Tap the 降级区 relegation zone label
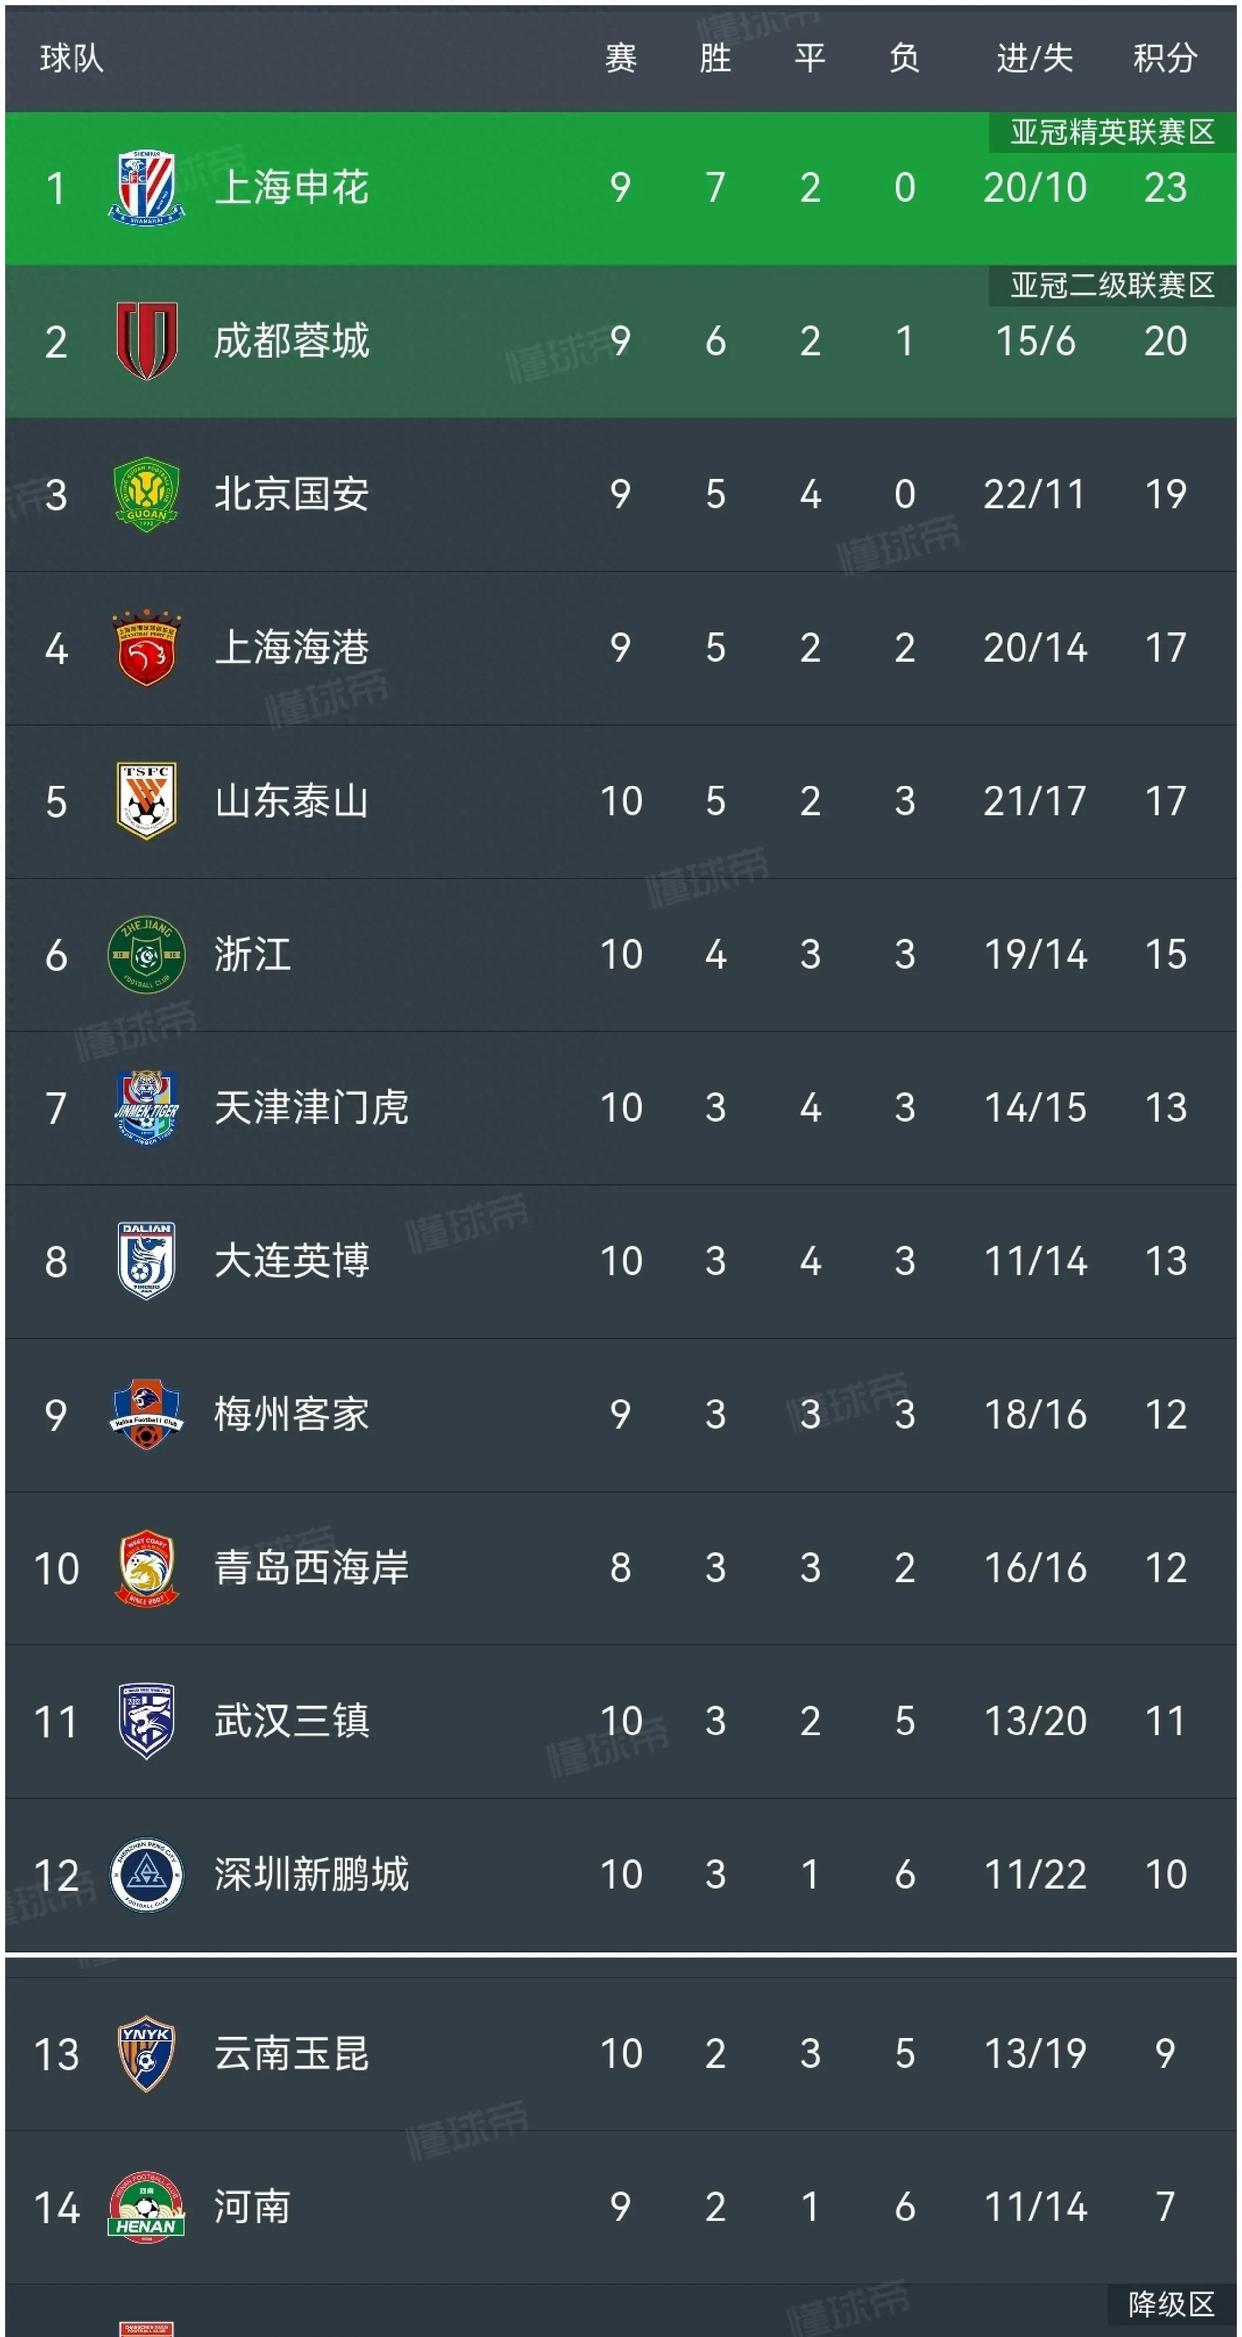This screenshot has height=2337, width=1242. pos(1170,2304)
